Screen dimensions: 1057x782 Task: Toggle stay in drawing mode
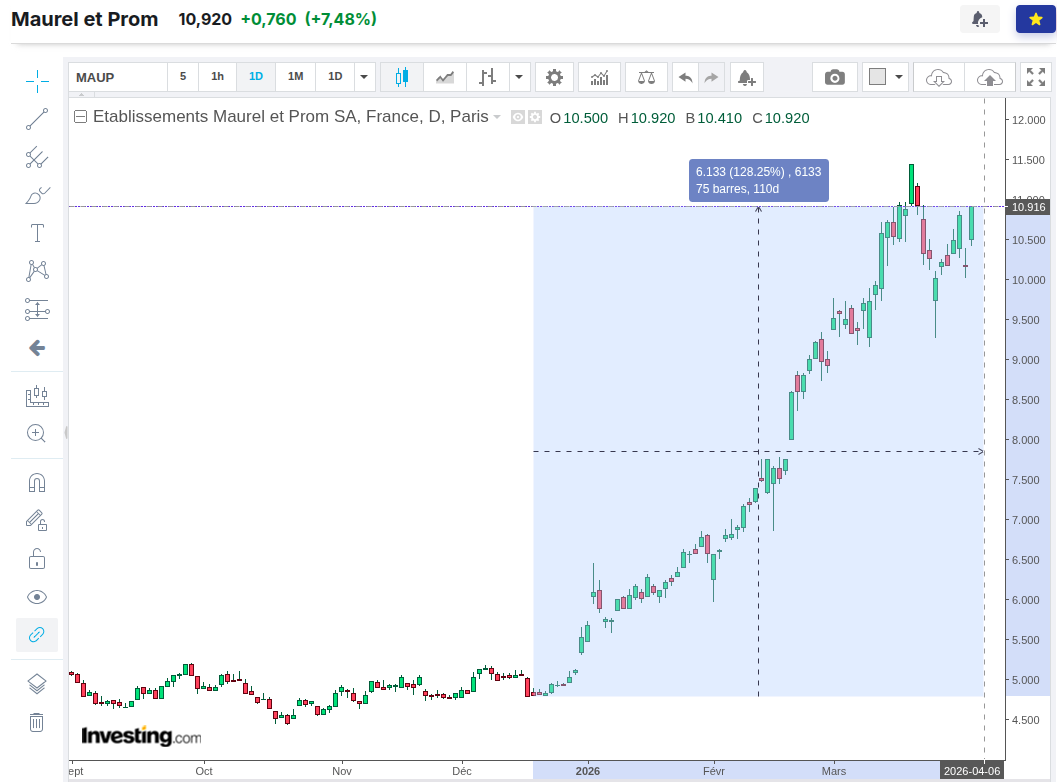(x=37, y=520)
